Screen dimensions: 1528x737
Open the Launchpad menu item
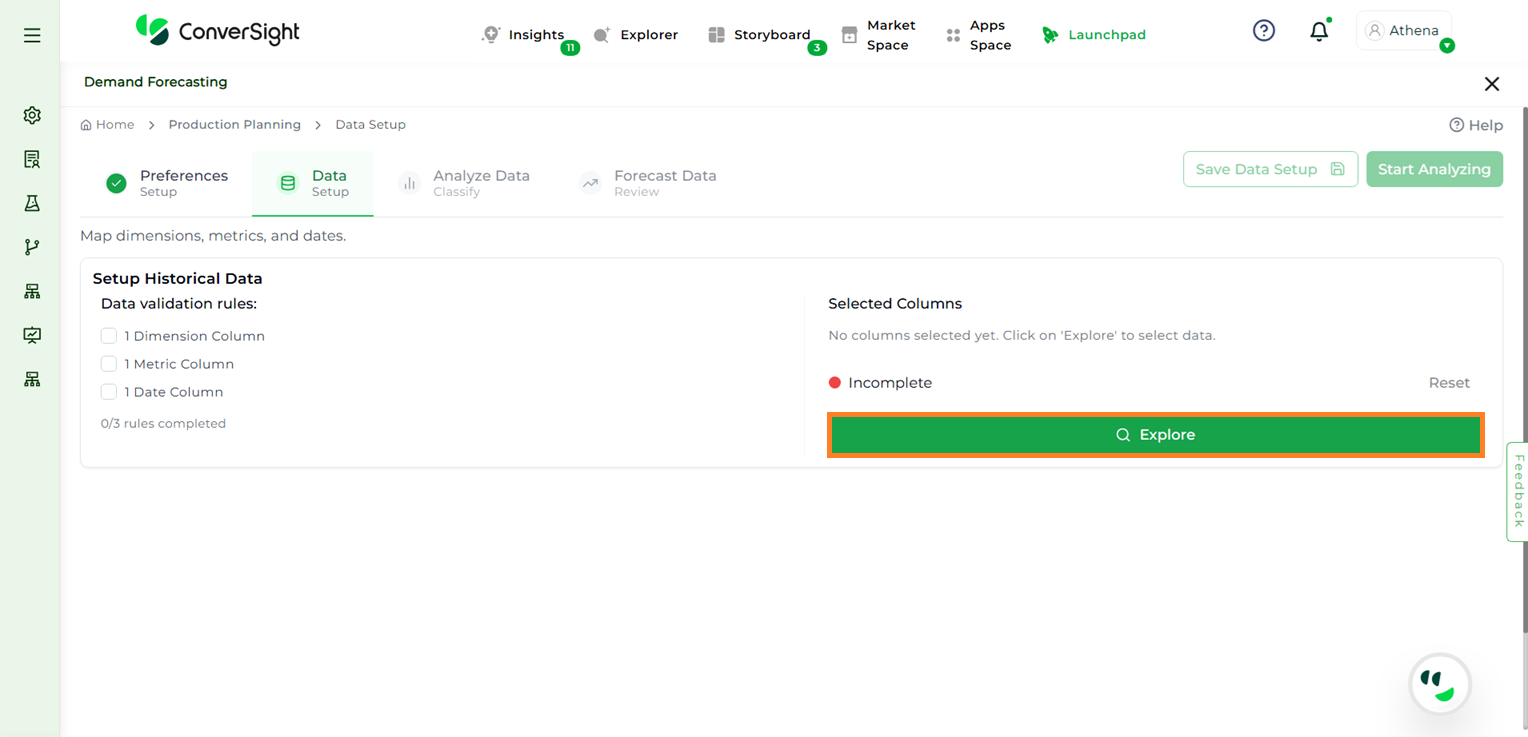coord(1094,35)
